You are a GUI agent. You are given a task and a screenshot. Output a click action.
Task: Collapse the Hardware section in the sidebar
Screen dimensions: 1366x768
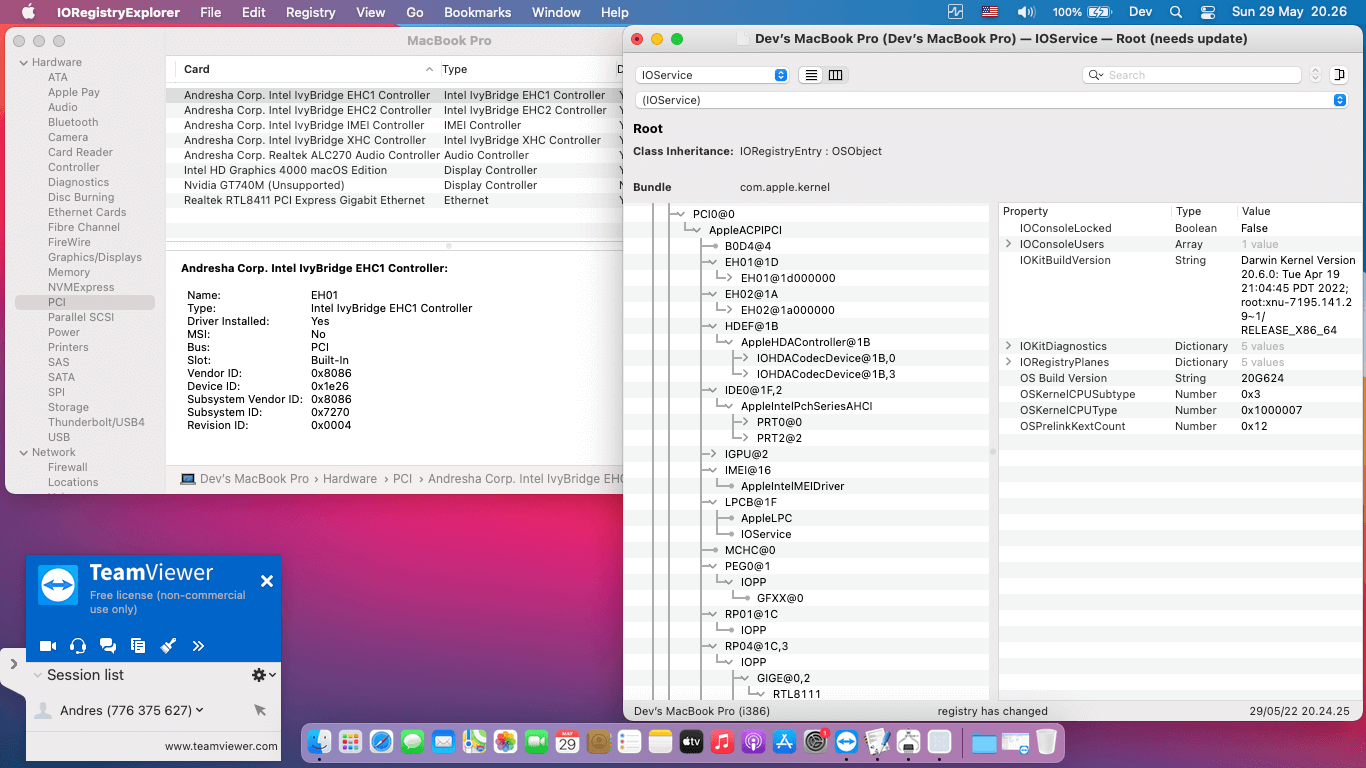pyautogui.click(x=23, y=62)
